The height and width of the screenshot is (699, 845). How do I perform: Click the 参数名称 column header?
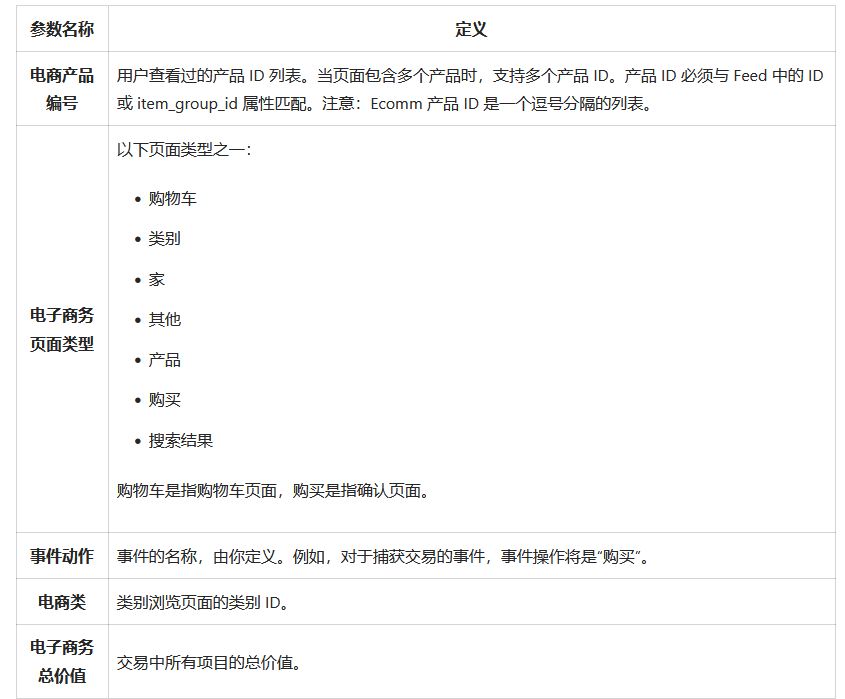tap(62, 28)
